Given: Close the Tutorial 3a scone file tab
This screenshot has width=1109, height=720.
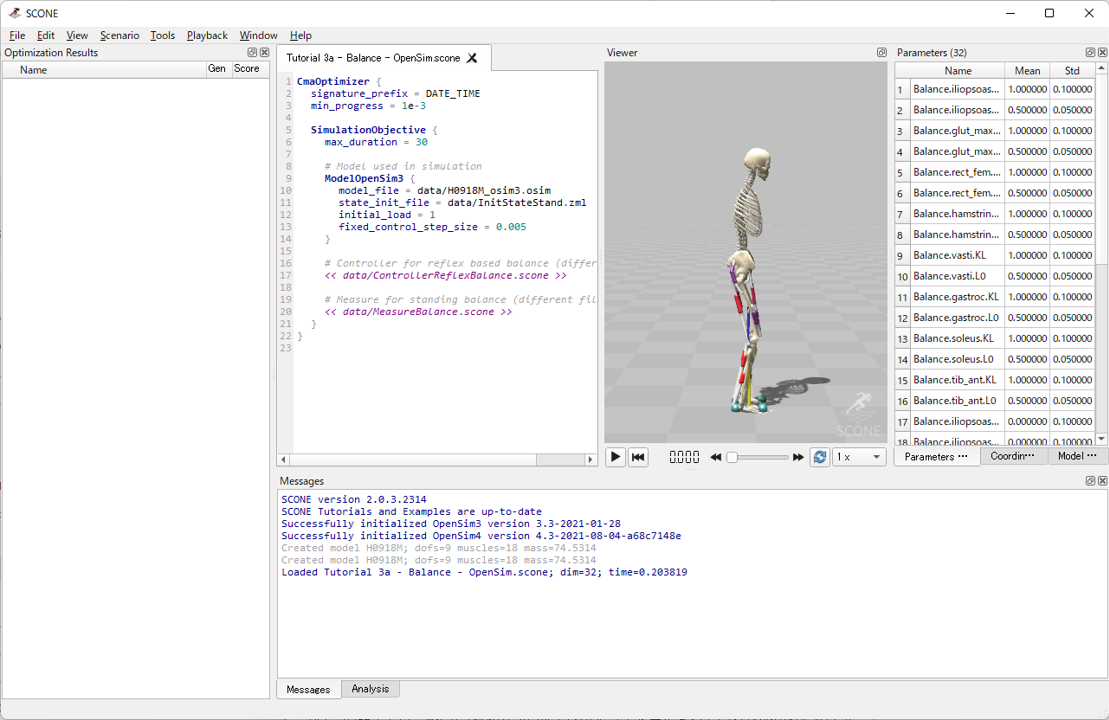Looking at the screenshot, I should (472, 58).
